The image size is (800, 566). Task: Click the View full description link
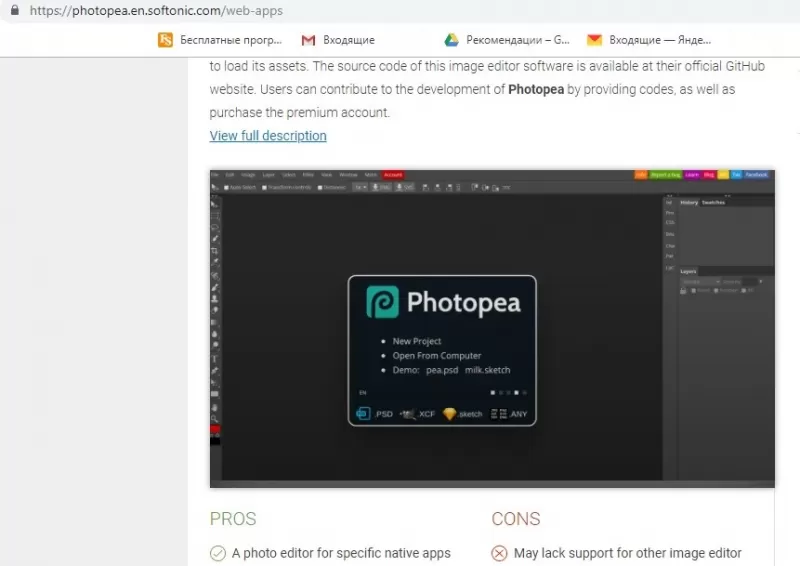(268, 136)
